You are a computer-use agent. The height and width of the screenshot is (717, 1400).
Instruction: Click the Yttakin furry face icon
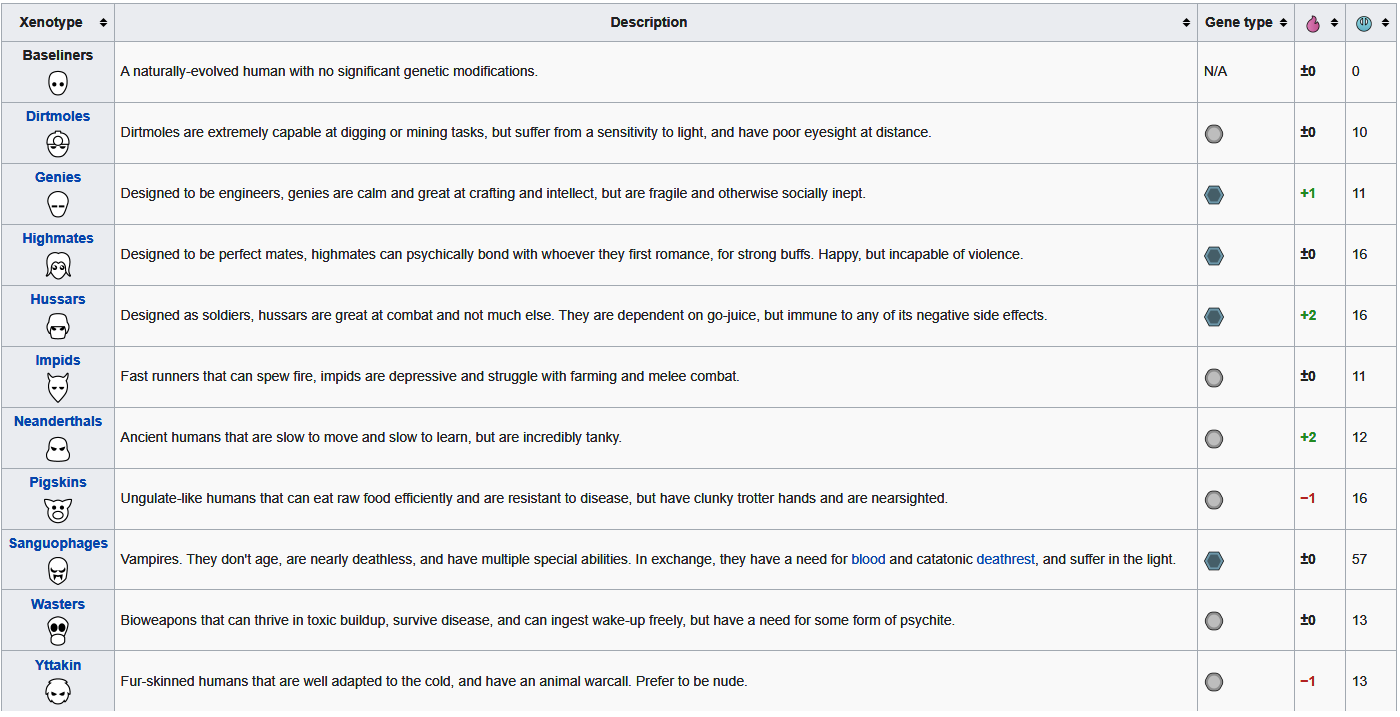(58, 691)
